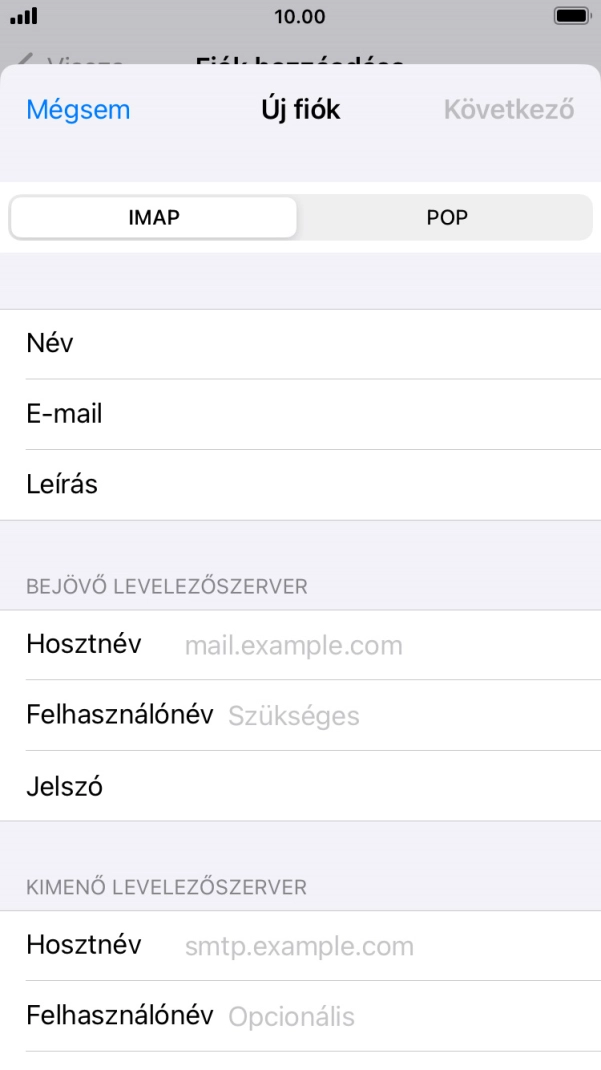
Task: Tap the back chevron behind the sheet
Action: click(x=27, y=62)
